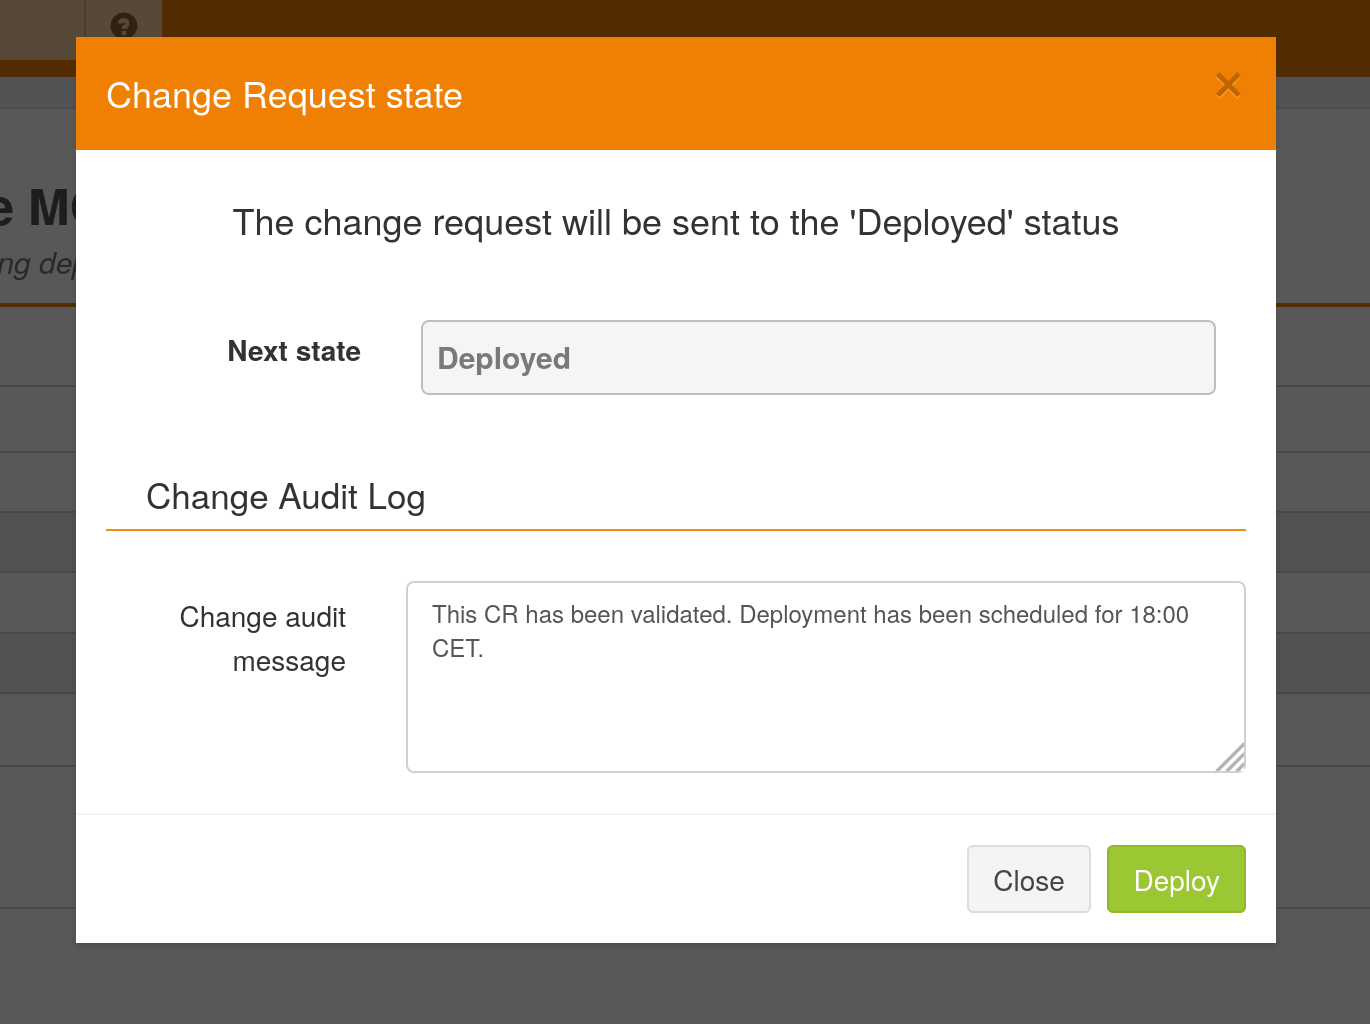Focus the Change audit message textarea
The width and height of the screenshot is (1370, 1024).
(825, 700)
